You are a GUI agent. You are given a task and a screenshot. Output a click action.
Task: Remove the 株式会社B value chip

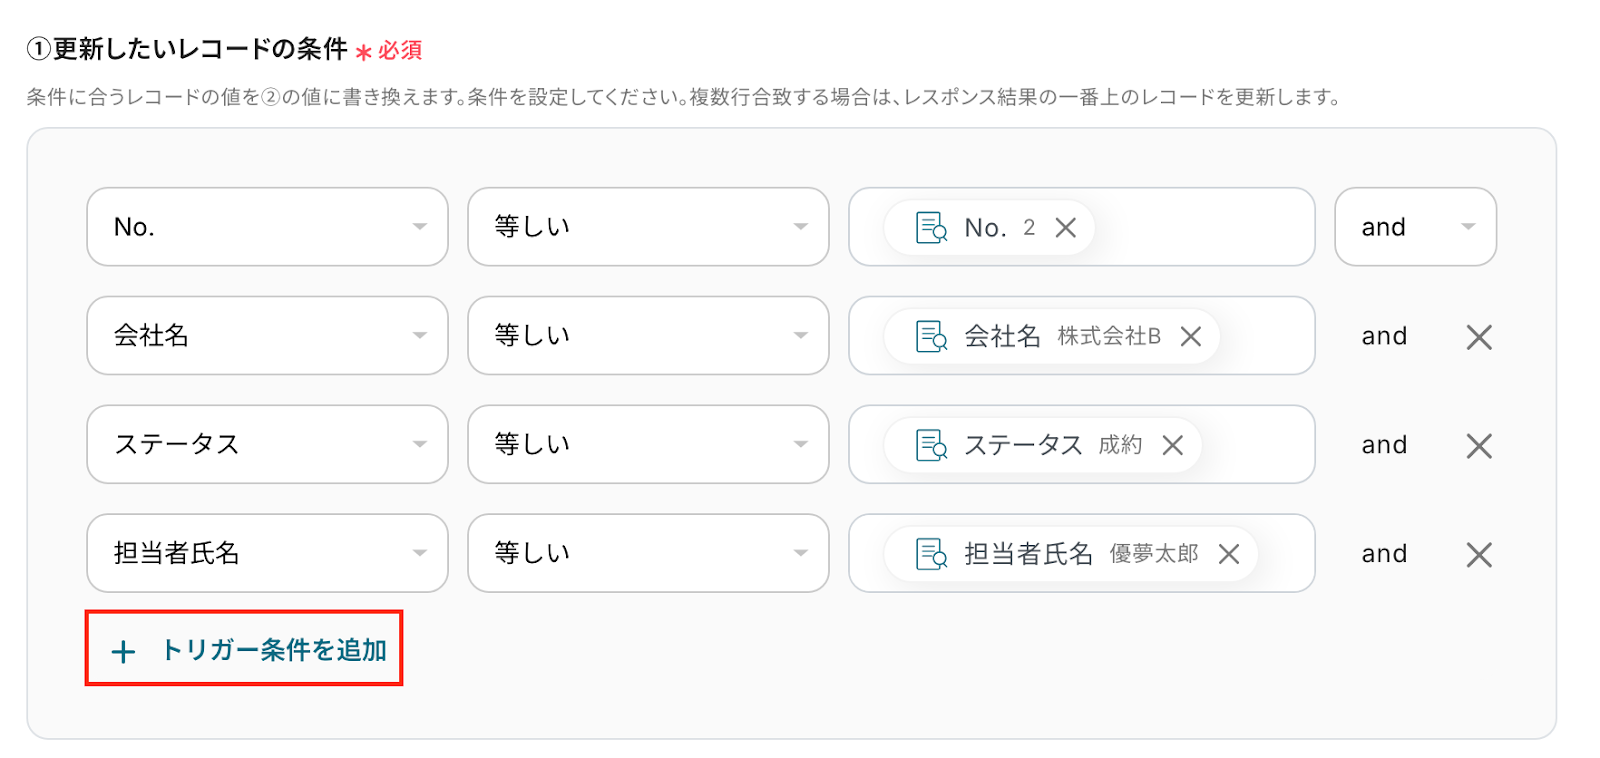(x=1190, y=337)
